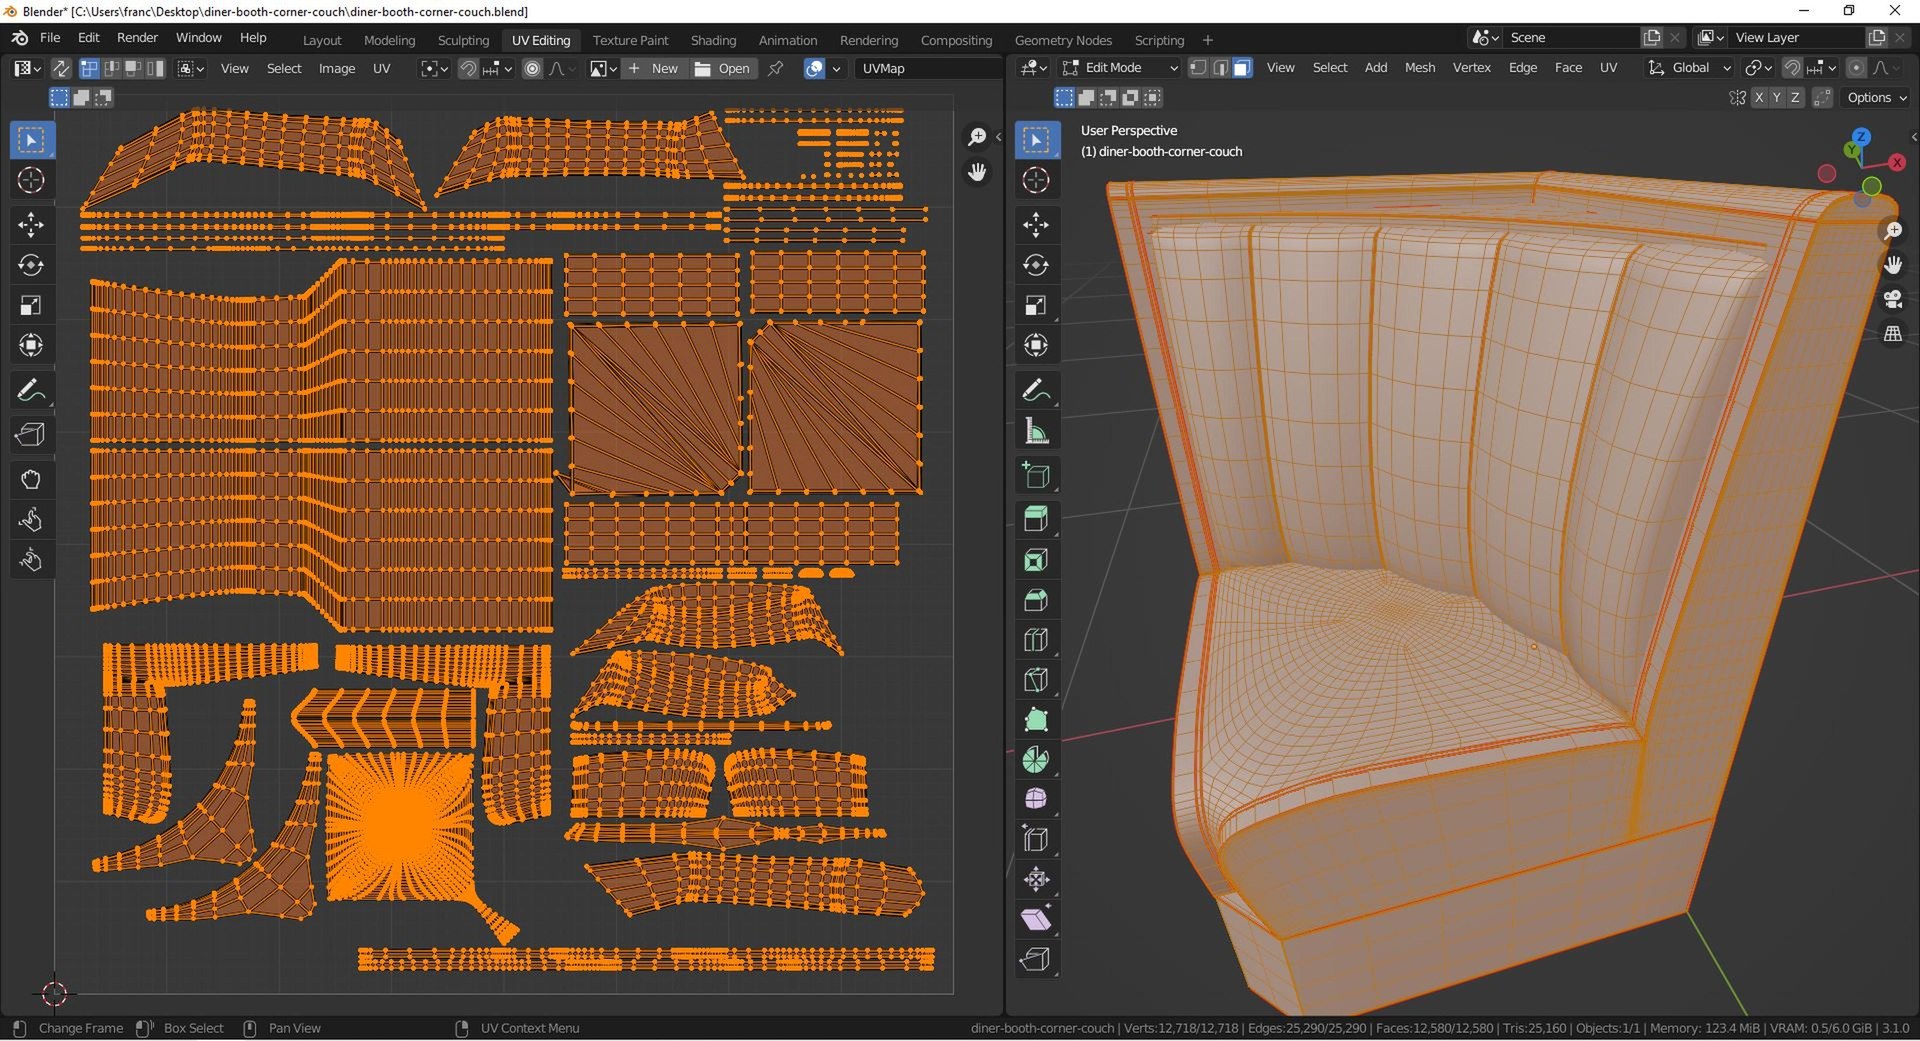
Task: Open the Image menu in UV editor
Action: [337, 68]
